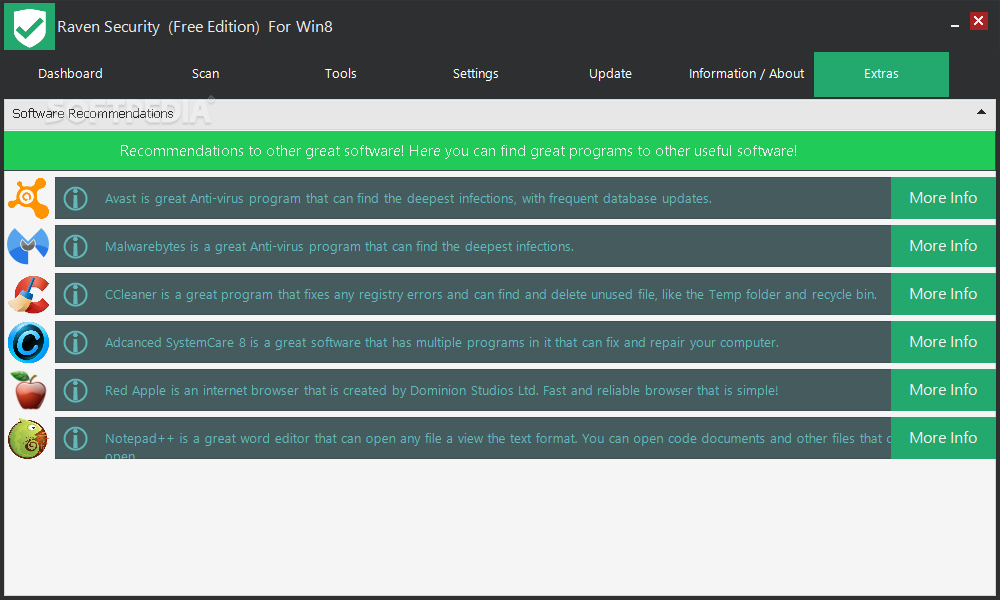Image resolution: width=1000 pixels, height=600 pixels.
Task: Click More Info for Advanced SystemCare
Action: click(943, 342)
